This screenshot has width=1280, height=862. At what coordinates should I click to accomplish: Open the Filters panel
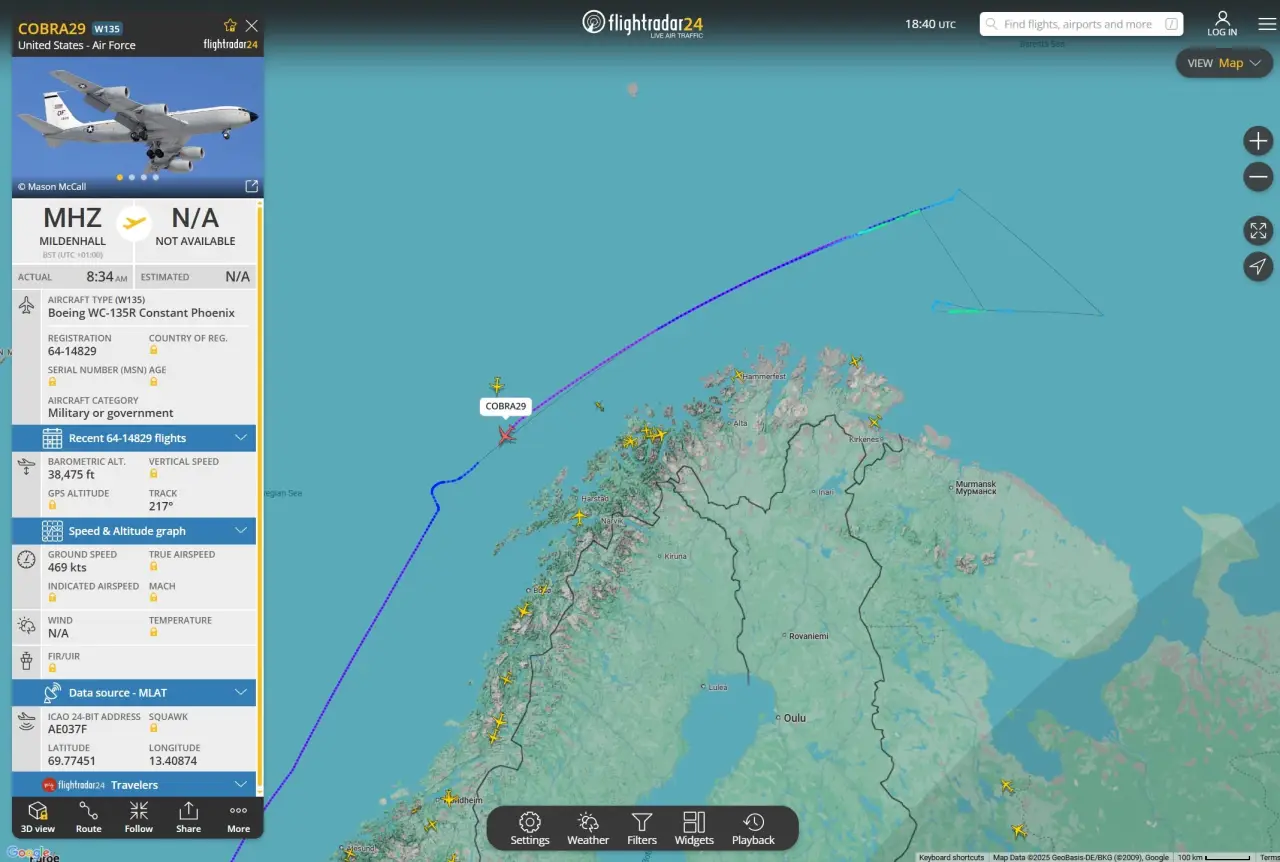pos(642,829)
